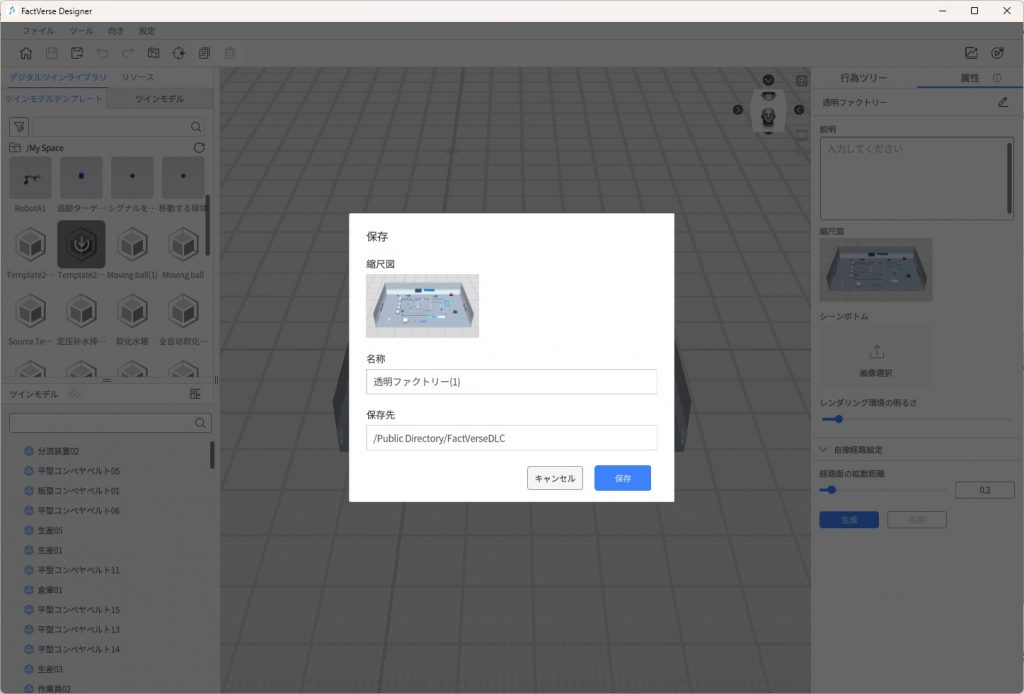Viewport: 1024px width, 694px height.
Task: Switch to the リソース tab
Action: (138, 77)
